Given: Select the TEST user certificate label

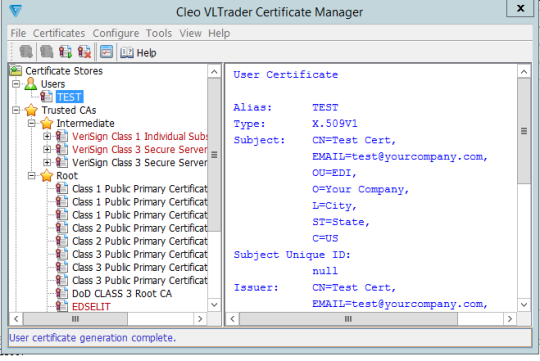Looking at the screenshot, I should (70, 97).
